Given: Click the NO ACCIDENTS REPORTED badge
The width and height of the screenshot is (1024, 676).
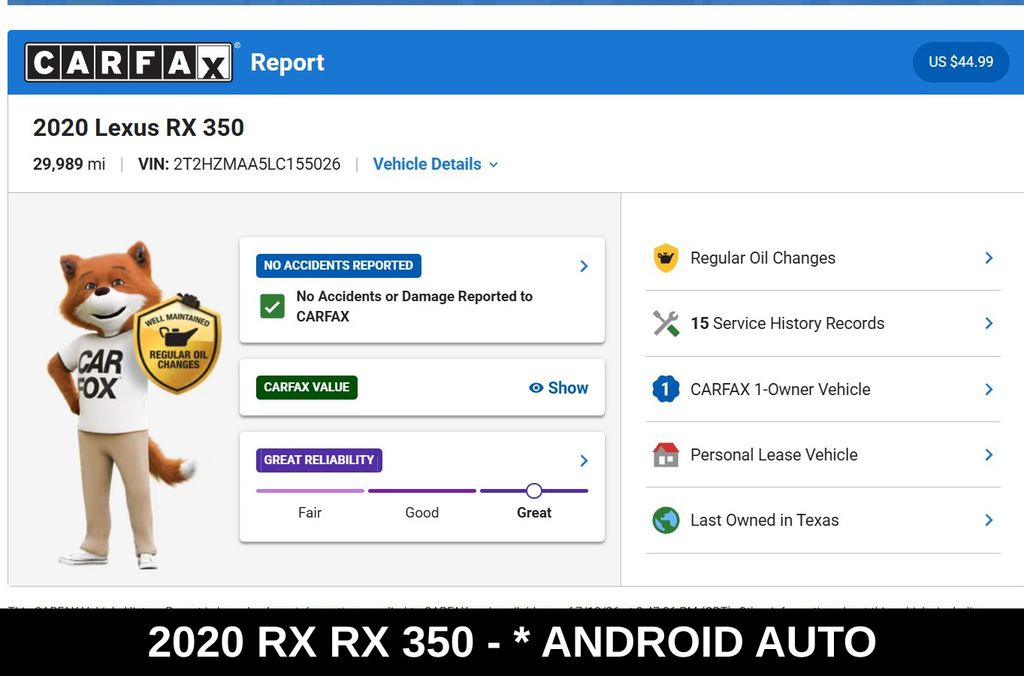Looking at the screenshot, I should click(338, 266).
